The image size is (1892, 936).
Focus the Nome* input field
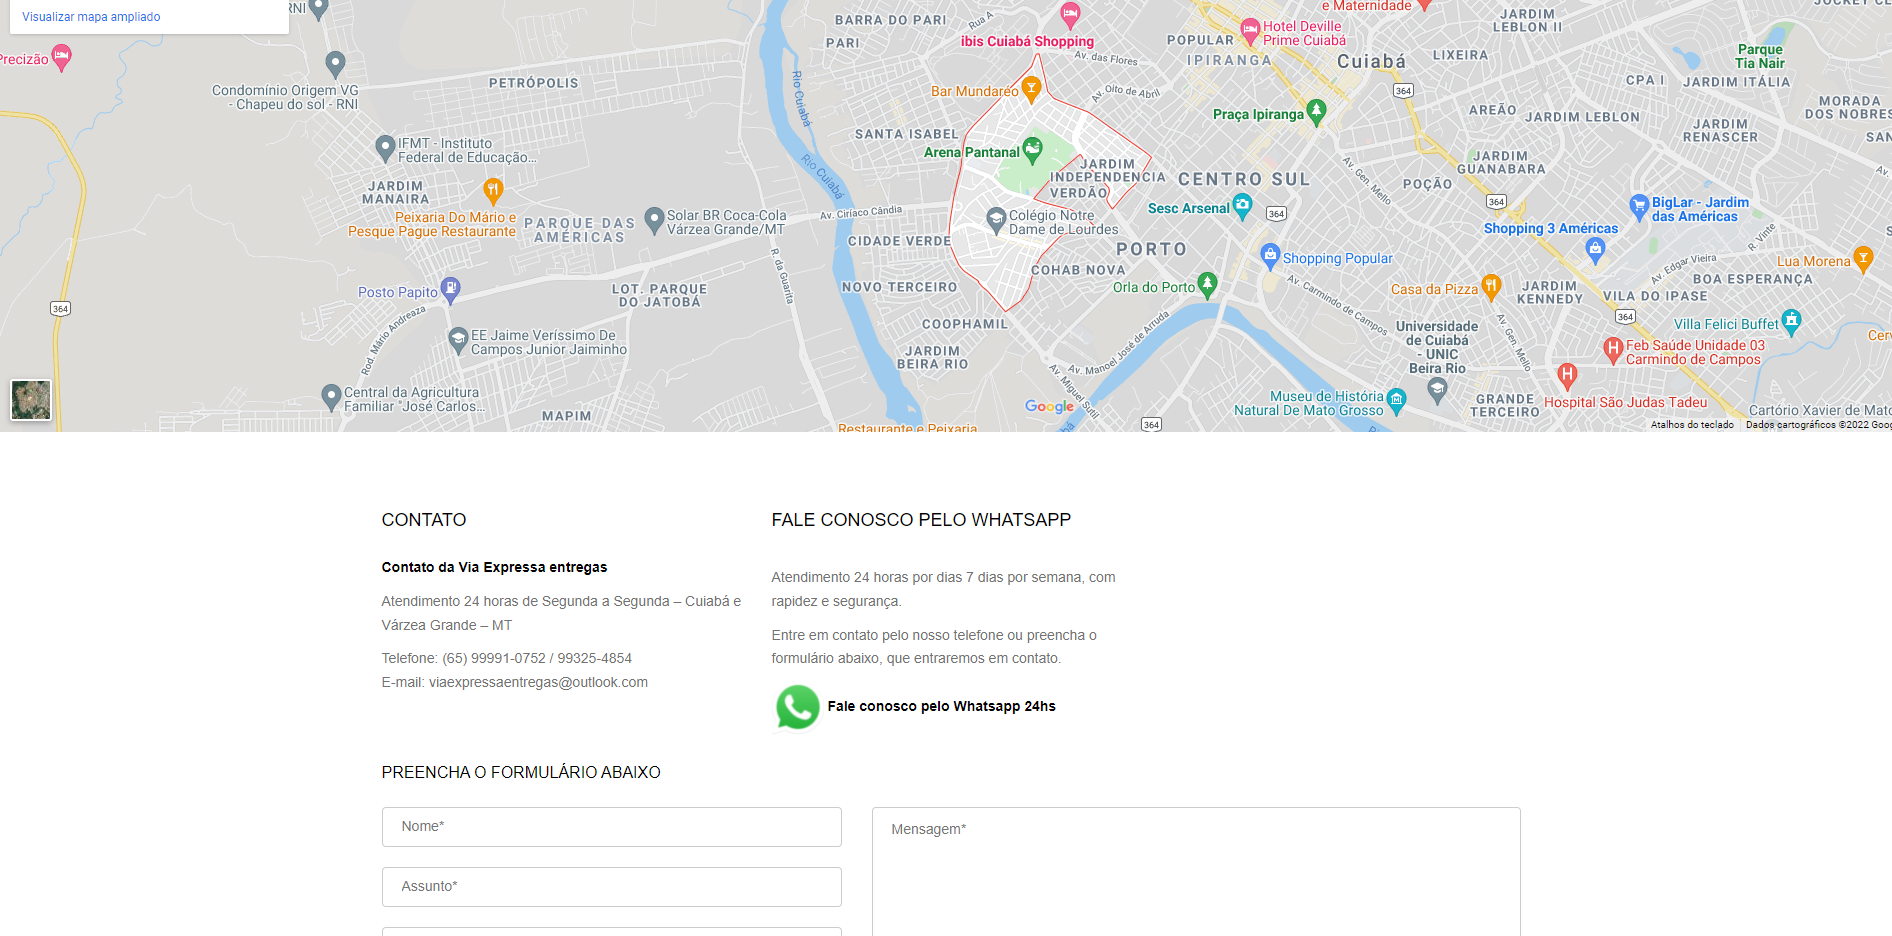pos(611,827)
